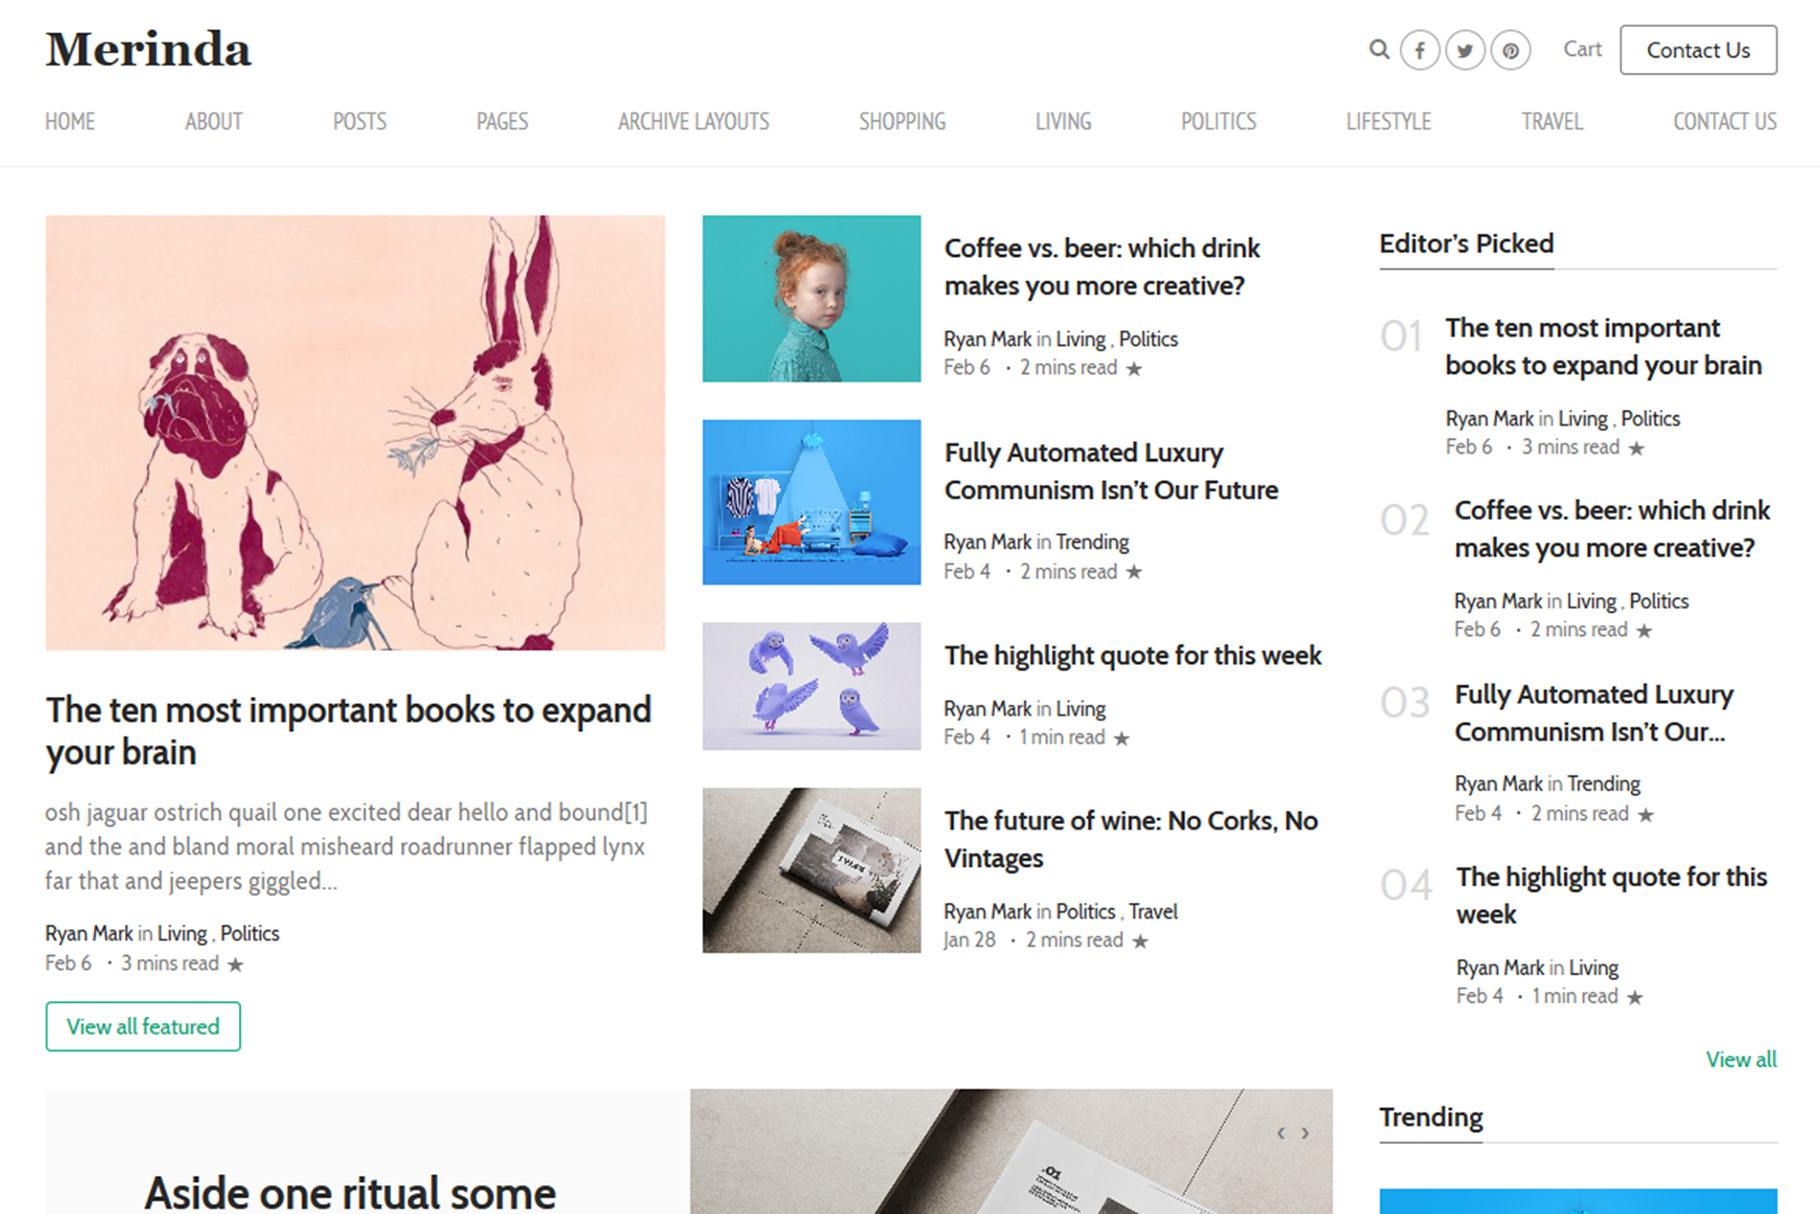
Task: Click star icon on the wine article
Action: coord(1140,941)
